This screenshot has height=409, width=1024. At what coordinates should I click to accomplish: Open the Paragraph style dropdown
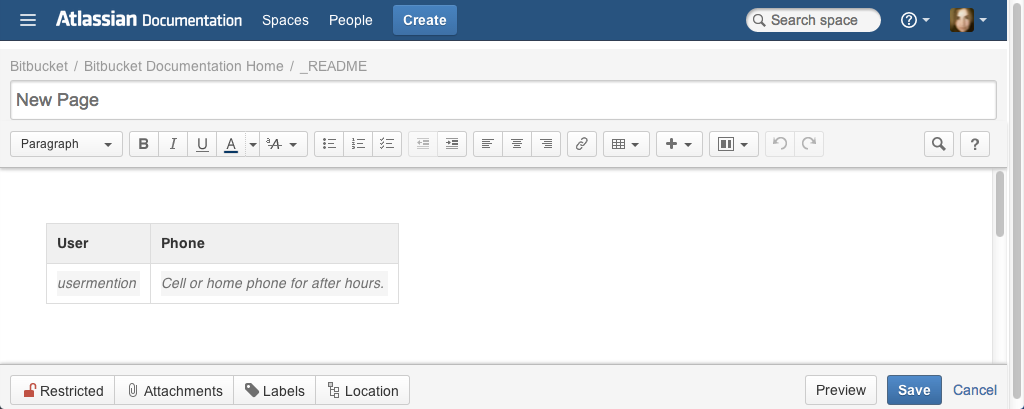click(67, 144)
